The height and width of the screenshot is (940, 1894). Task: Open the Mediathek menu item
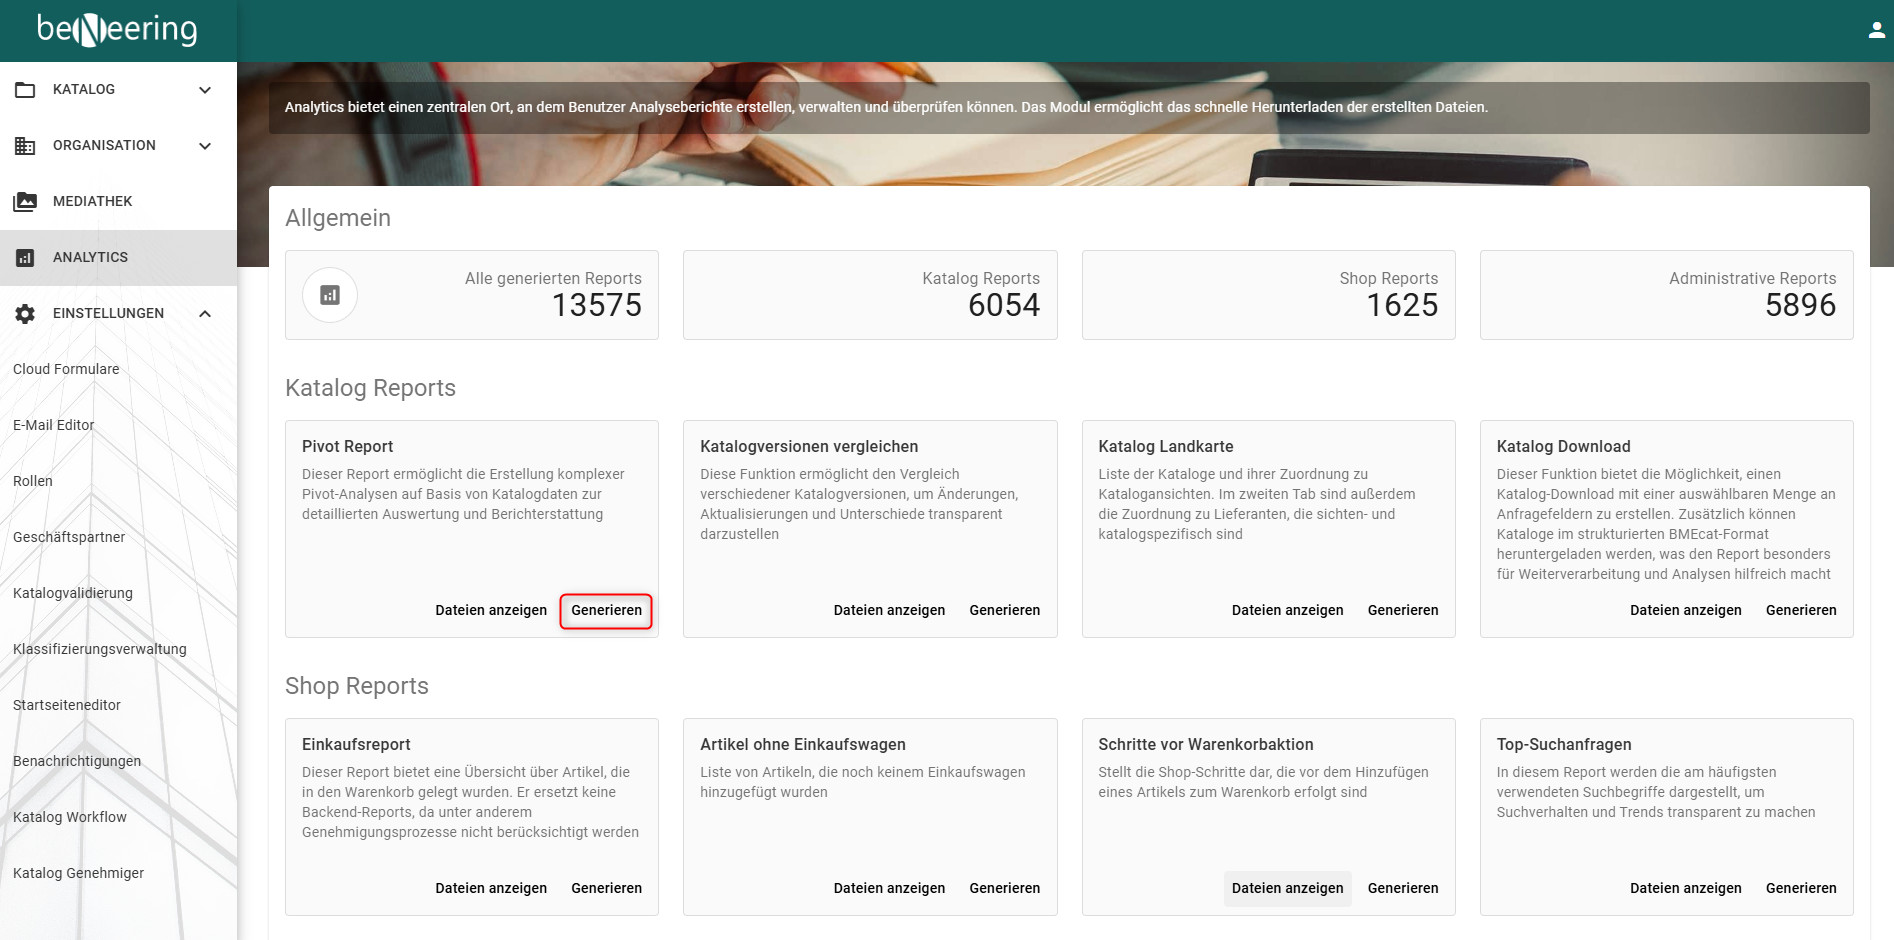[118, 202]
